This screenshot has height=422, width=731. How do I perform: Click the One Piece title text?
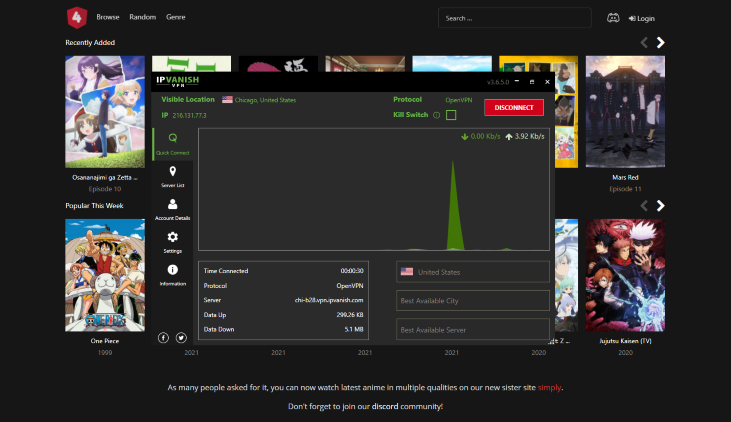pos(105,341)
